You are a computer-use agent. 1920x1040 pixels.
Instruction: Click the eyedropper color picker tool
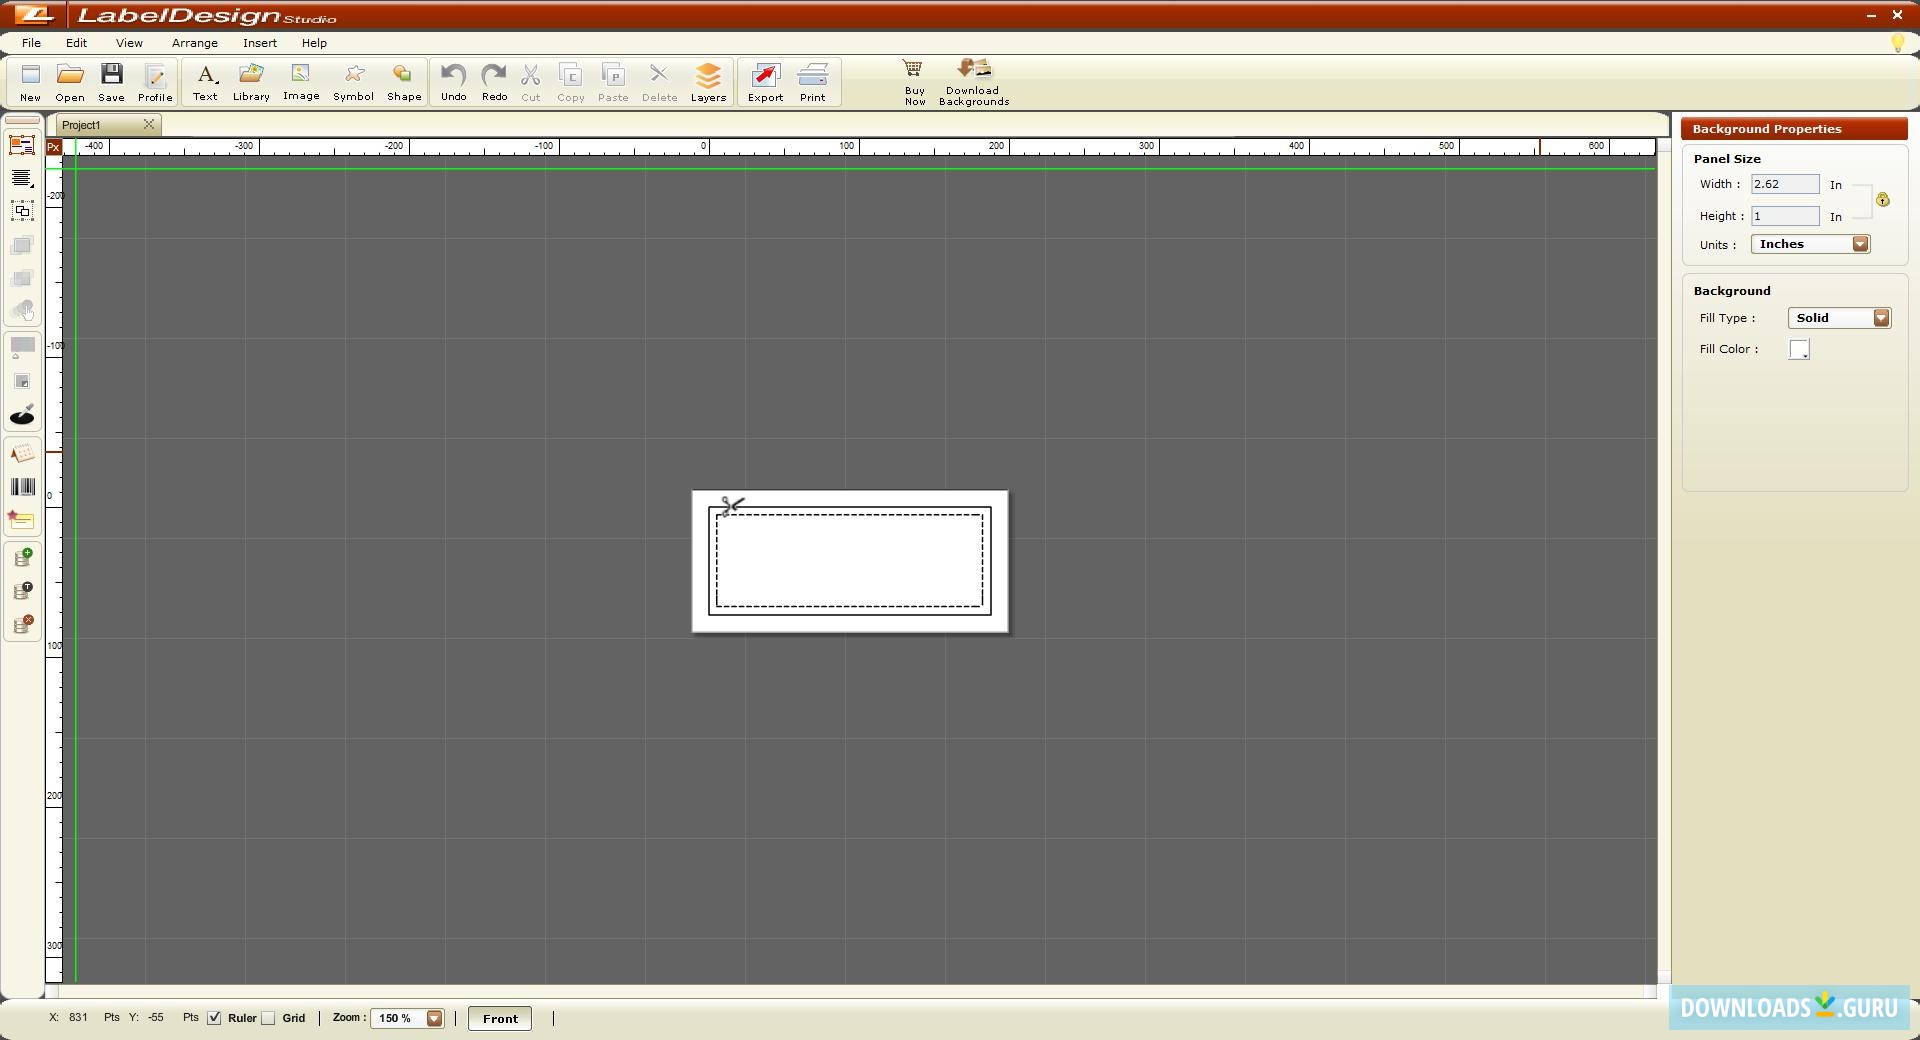click(x=22, y=415)
